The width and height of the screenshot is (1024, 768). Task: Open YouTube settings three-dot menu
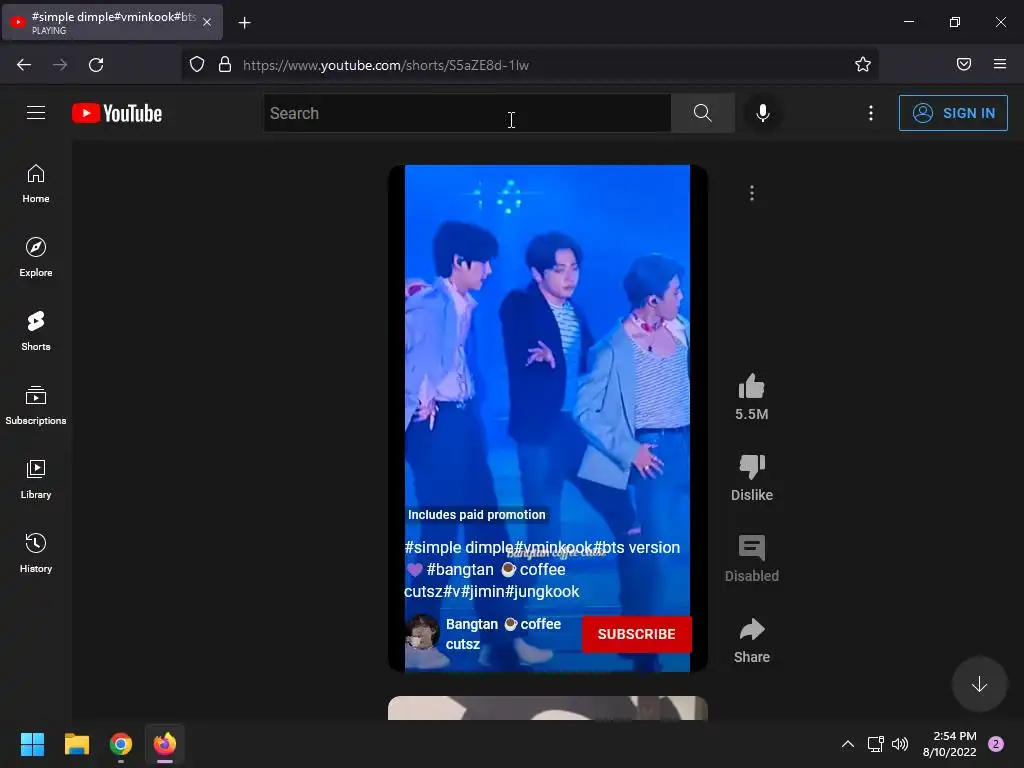pos(871,113)
